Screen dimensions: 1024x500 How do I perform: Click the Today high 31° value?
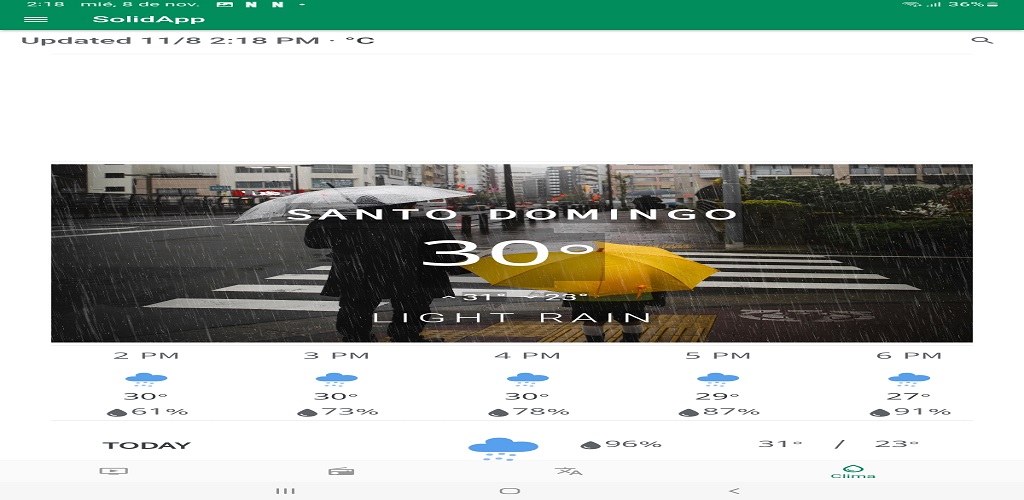tap(780, 444)
